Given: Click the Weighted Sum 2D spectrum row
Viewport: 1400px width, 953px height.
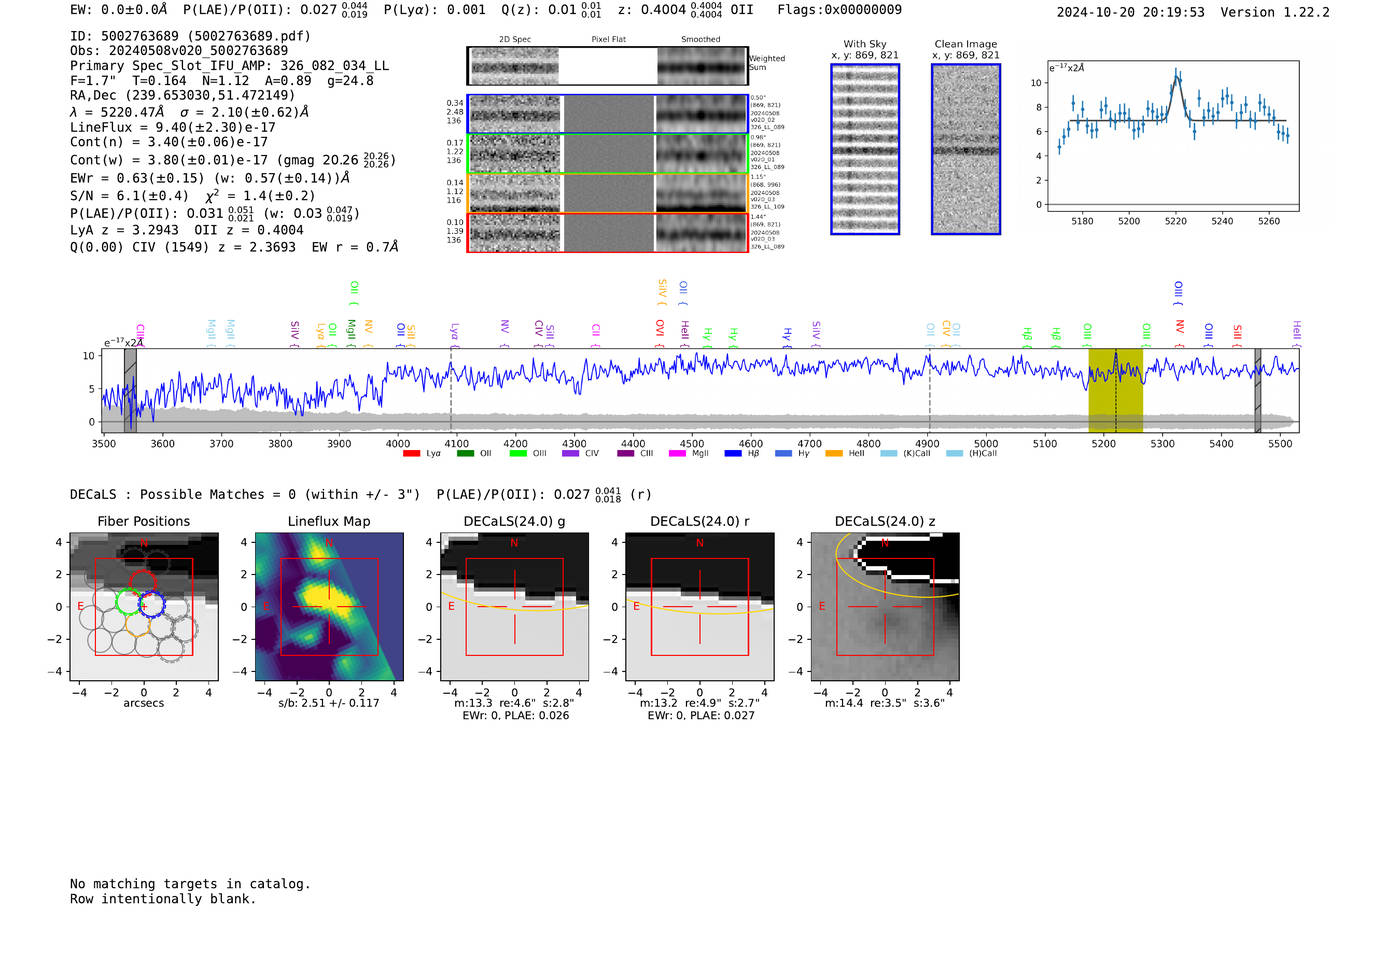Looking at the screenshot, I should click(607, 66).
